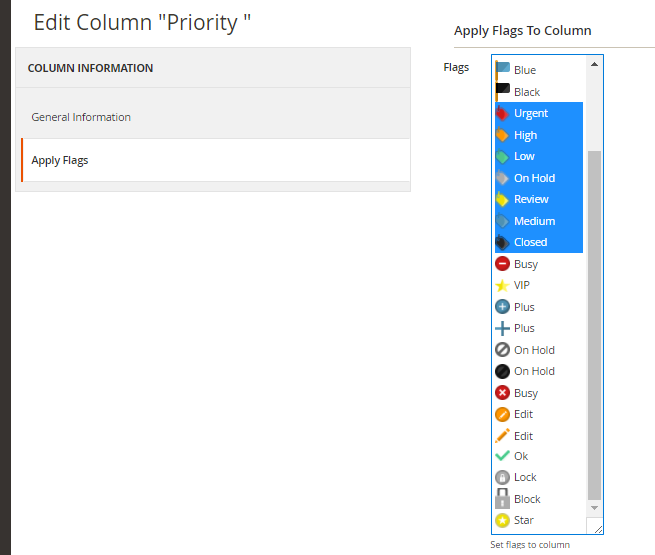This screenshot has height=555, width=655.
Task: Select the red Urgent tag flag
Action: pos(530,114)
